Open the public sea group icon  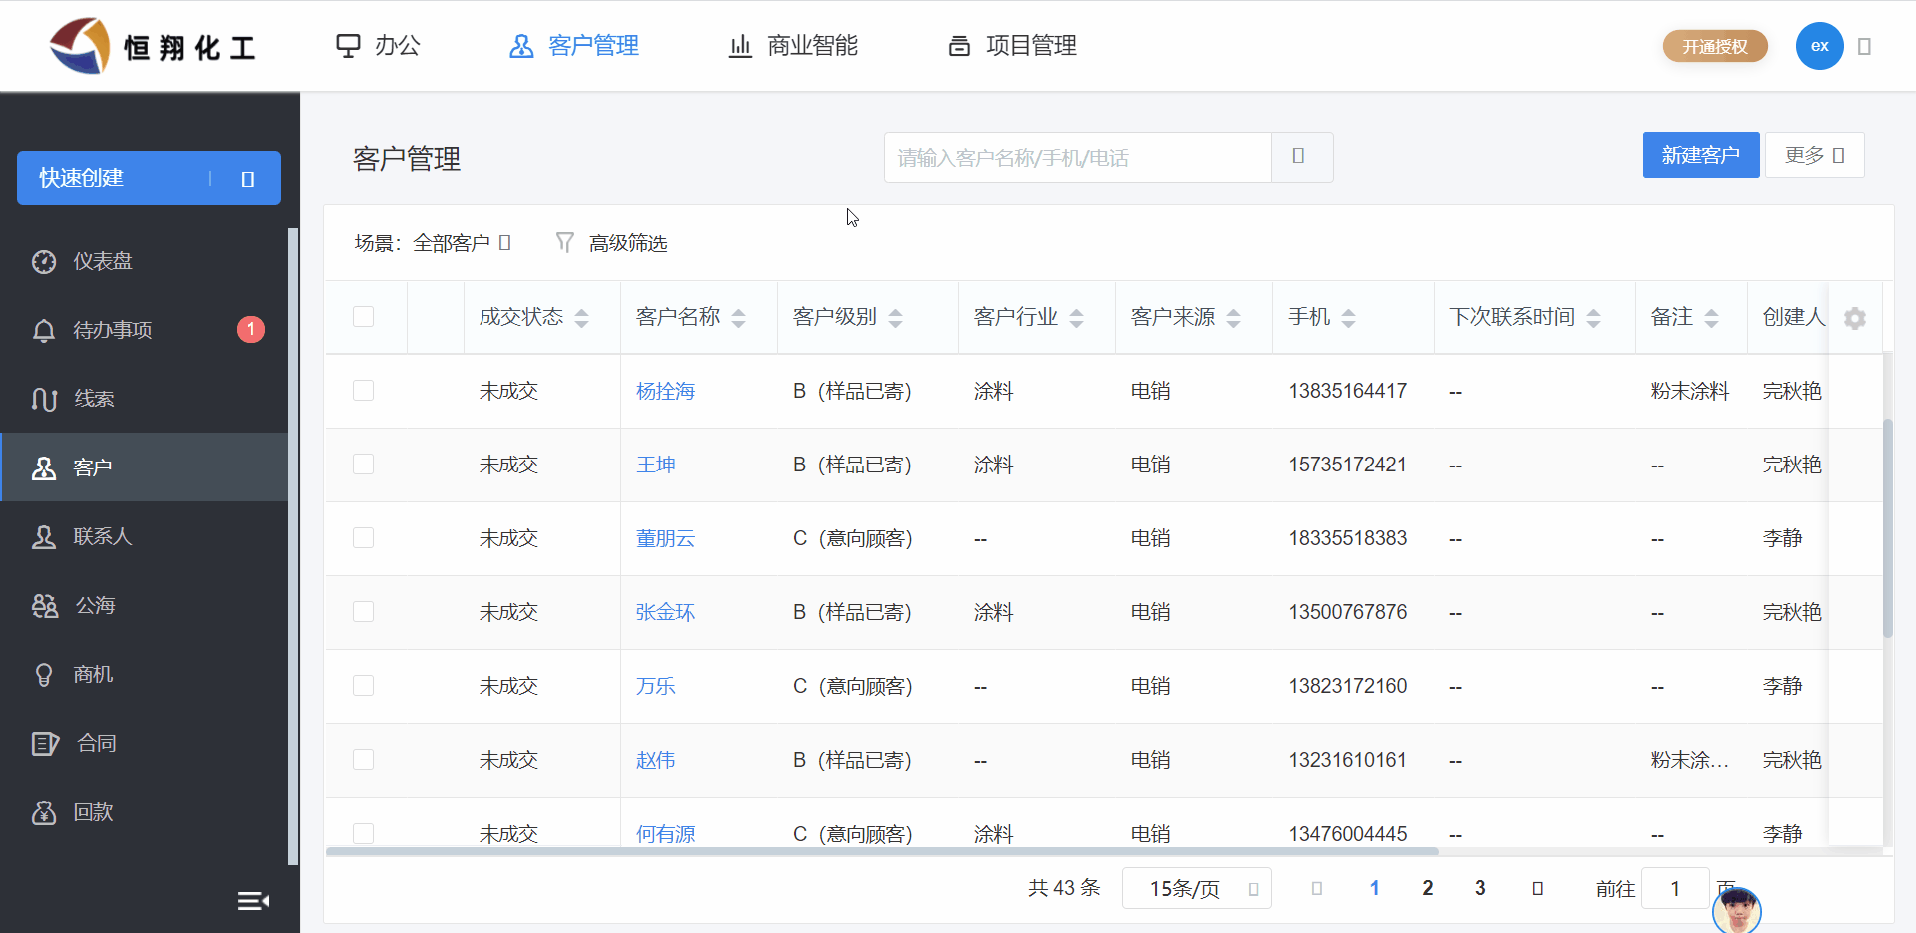pyautogui.click(x=45, y=606)
